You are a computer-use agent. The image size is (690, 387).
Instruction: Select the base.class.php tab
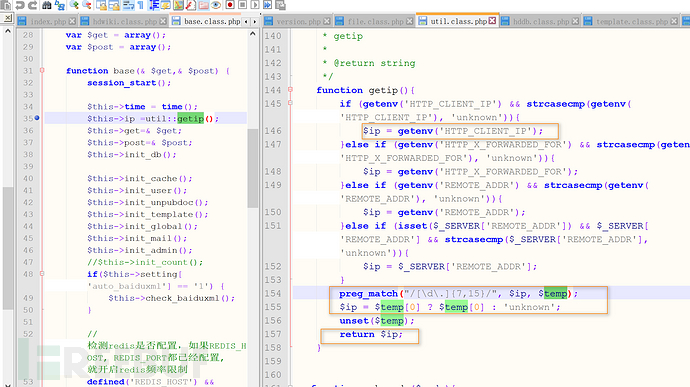(x=206, y=21)
